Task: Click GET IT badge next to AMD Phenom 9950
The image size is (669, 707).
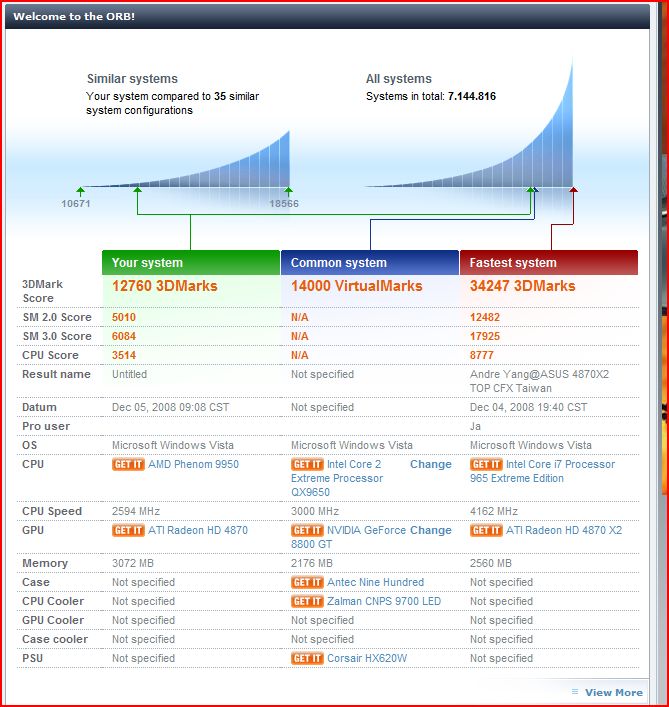Action: click(x=128, y=464)
